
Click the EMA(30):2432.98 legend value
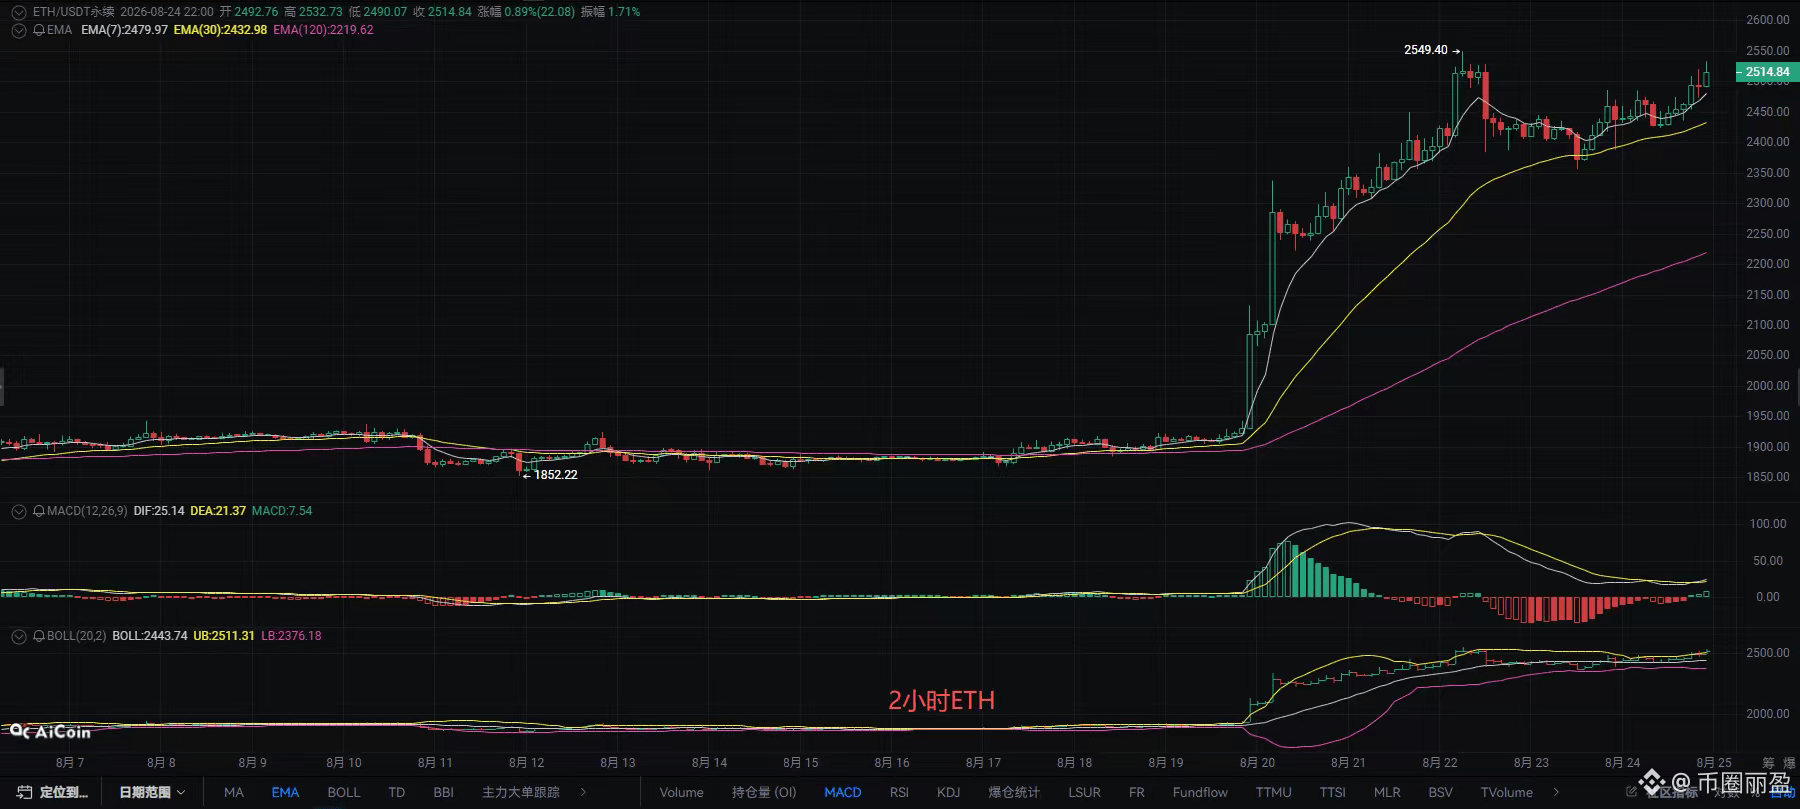click(x=220, y=30)
